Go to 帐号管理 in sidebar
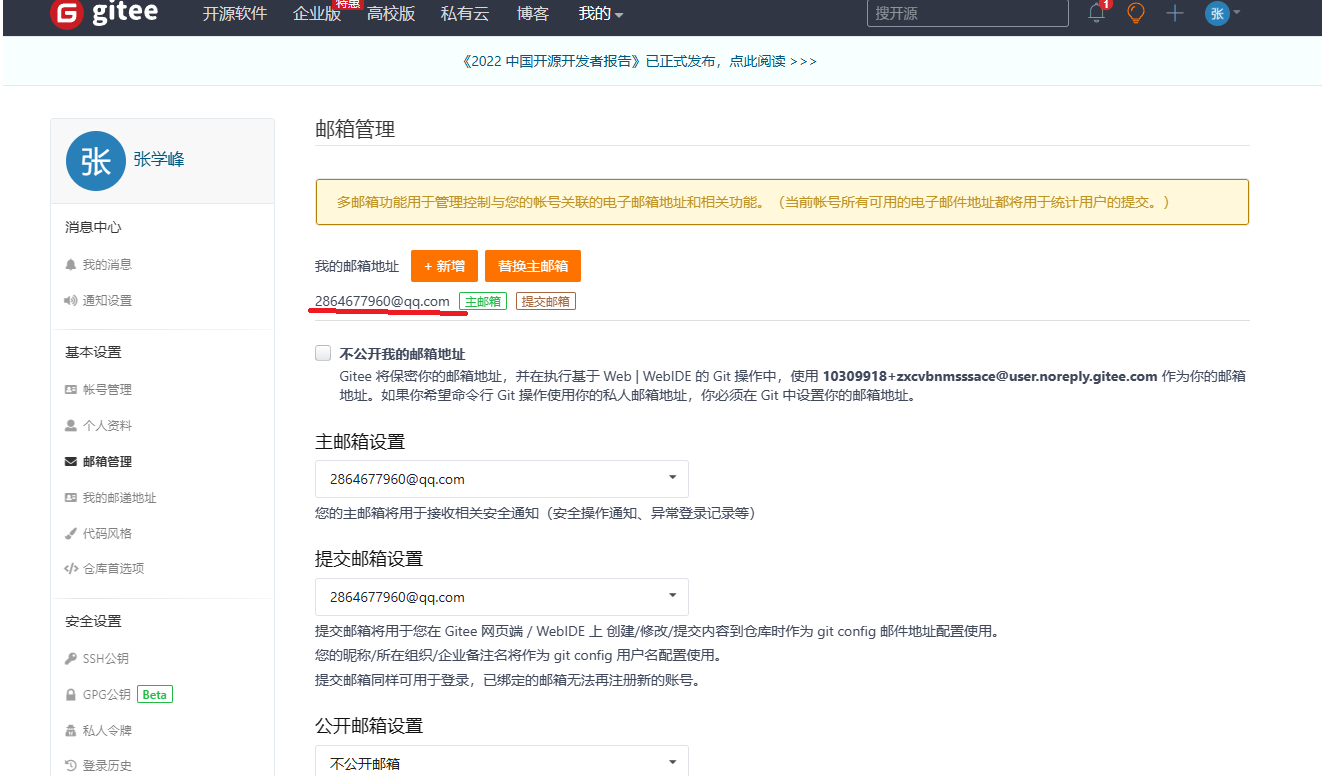 point(107,390)
